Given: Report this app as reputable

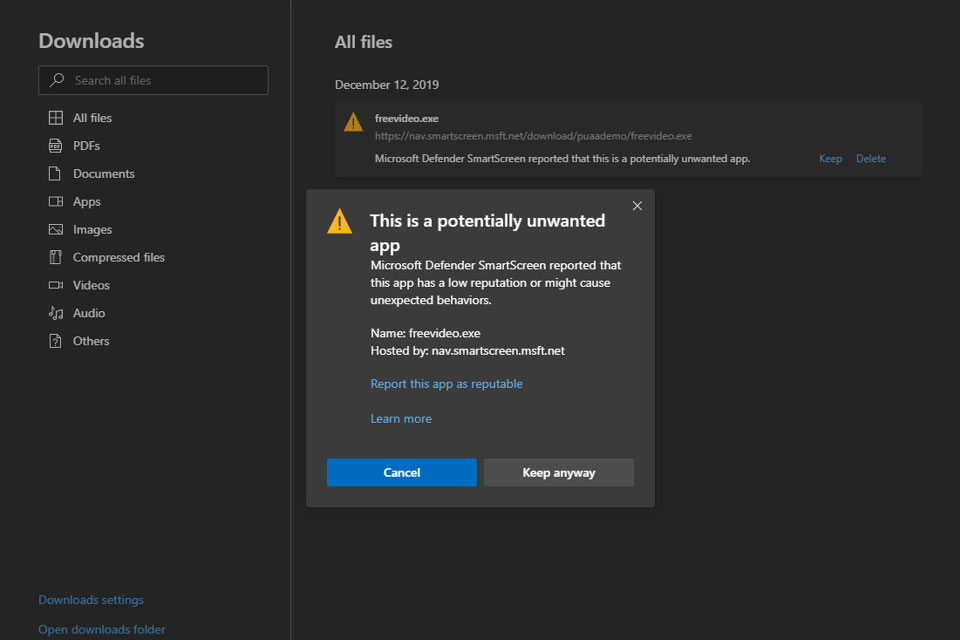Looking at the screenshot, I should pos(447,383).
